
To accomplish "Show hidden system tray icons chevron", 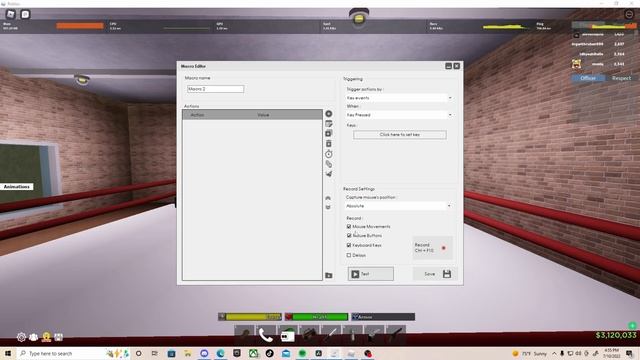I will (x=554, y=353).
